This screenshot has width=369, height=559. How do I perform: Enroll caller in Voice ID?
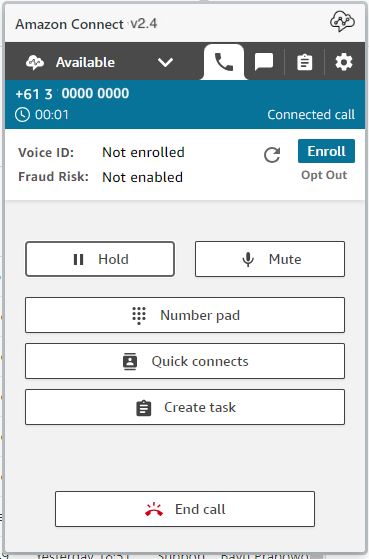[x=326, y=151]
